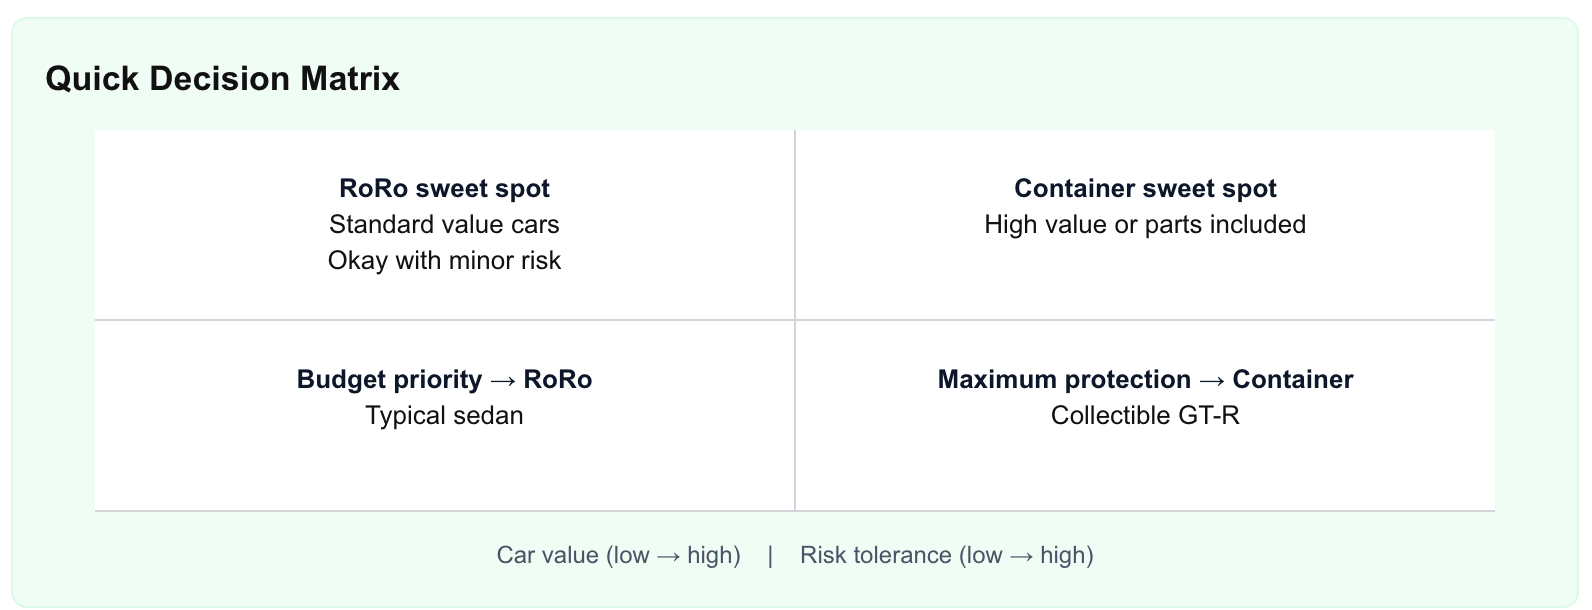Click the arrow after "Budget priority"
This screenshot has width=1592, height=610.
503,380
